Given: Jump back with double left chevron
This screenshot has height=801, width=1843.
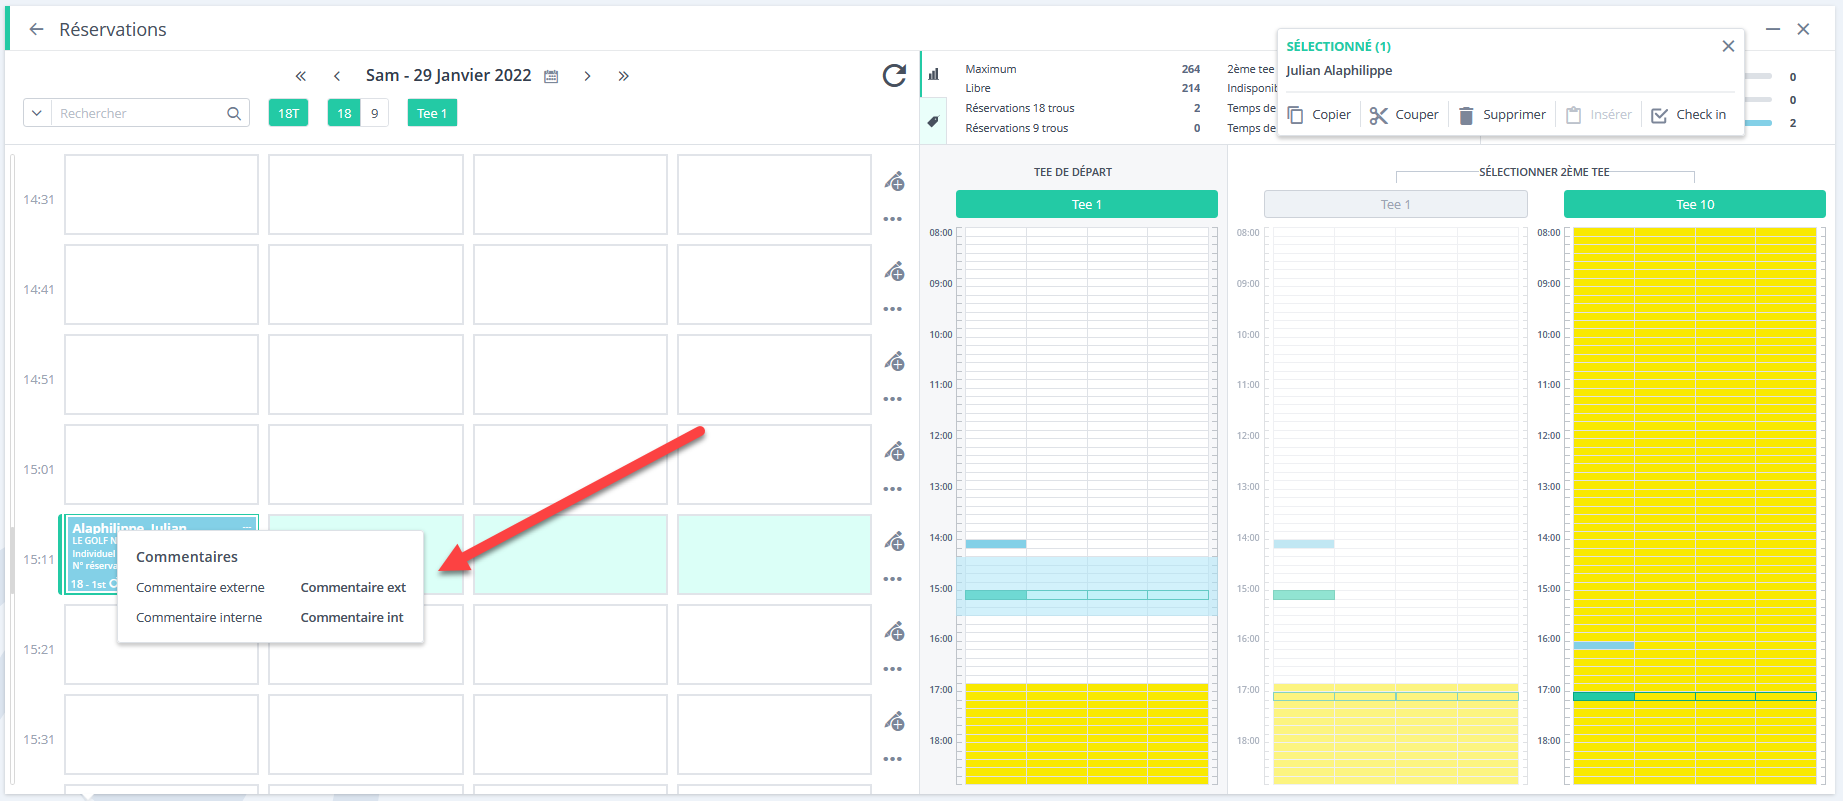Looking at the screenshot, I should pos(300,76).
